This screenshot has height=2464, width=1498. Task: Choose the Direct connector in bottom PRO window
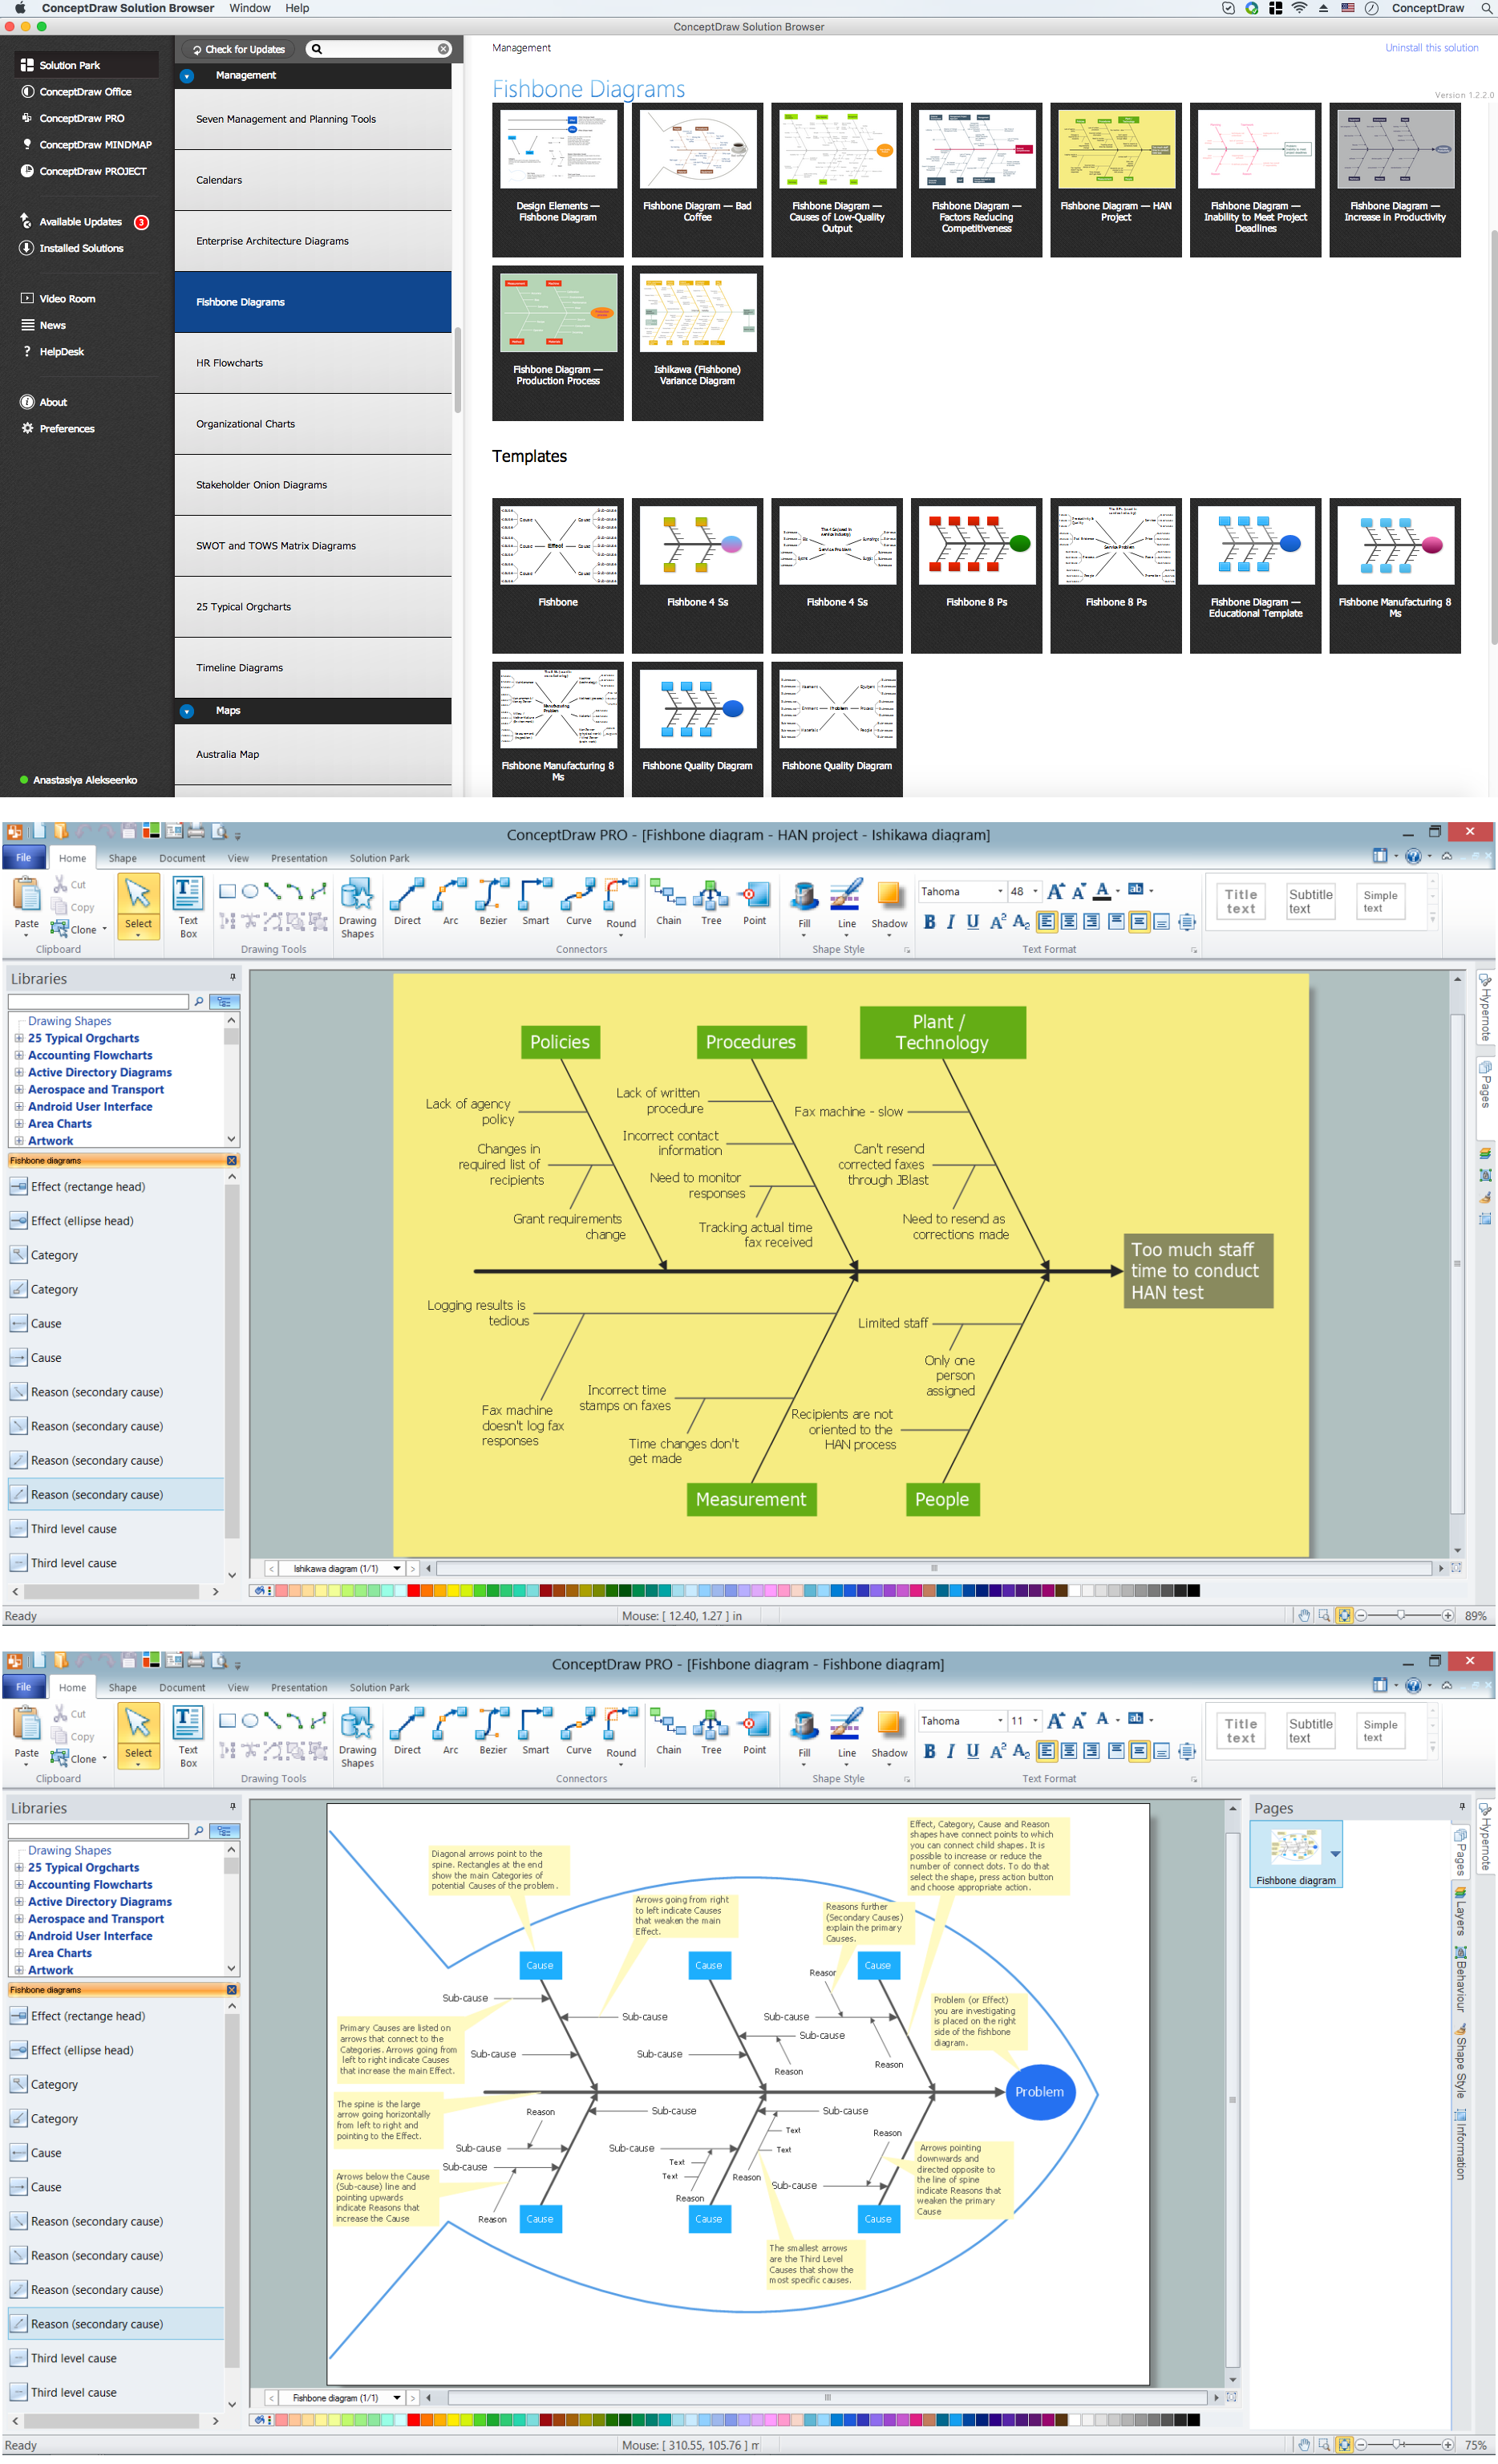pyautogui.click(x=407, y=1730)
